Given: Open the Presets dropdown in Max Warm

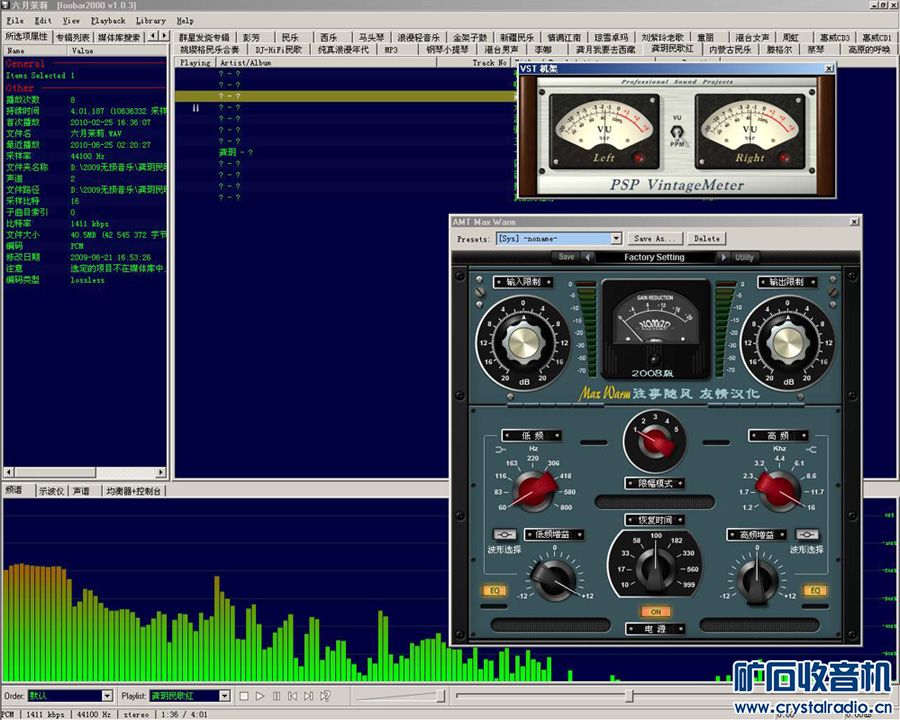Looking at the screenshot, I should [616, 239].
